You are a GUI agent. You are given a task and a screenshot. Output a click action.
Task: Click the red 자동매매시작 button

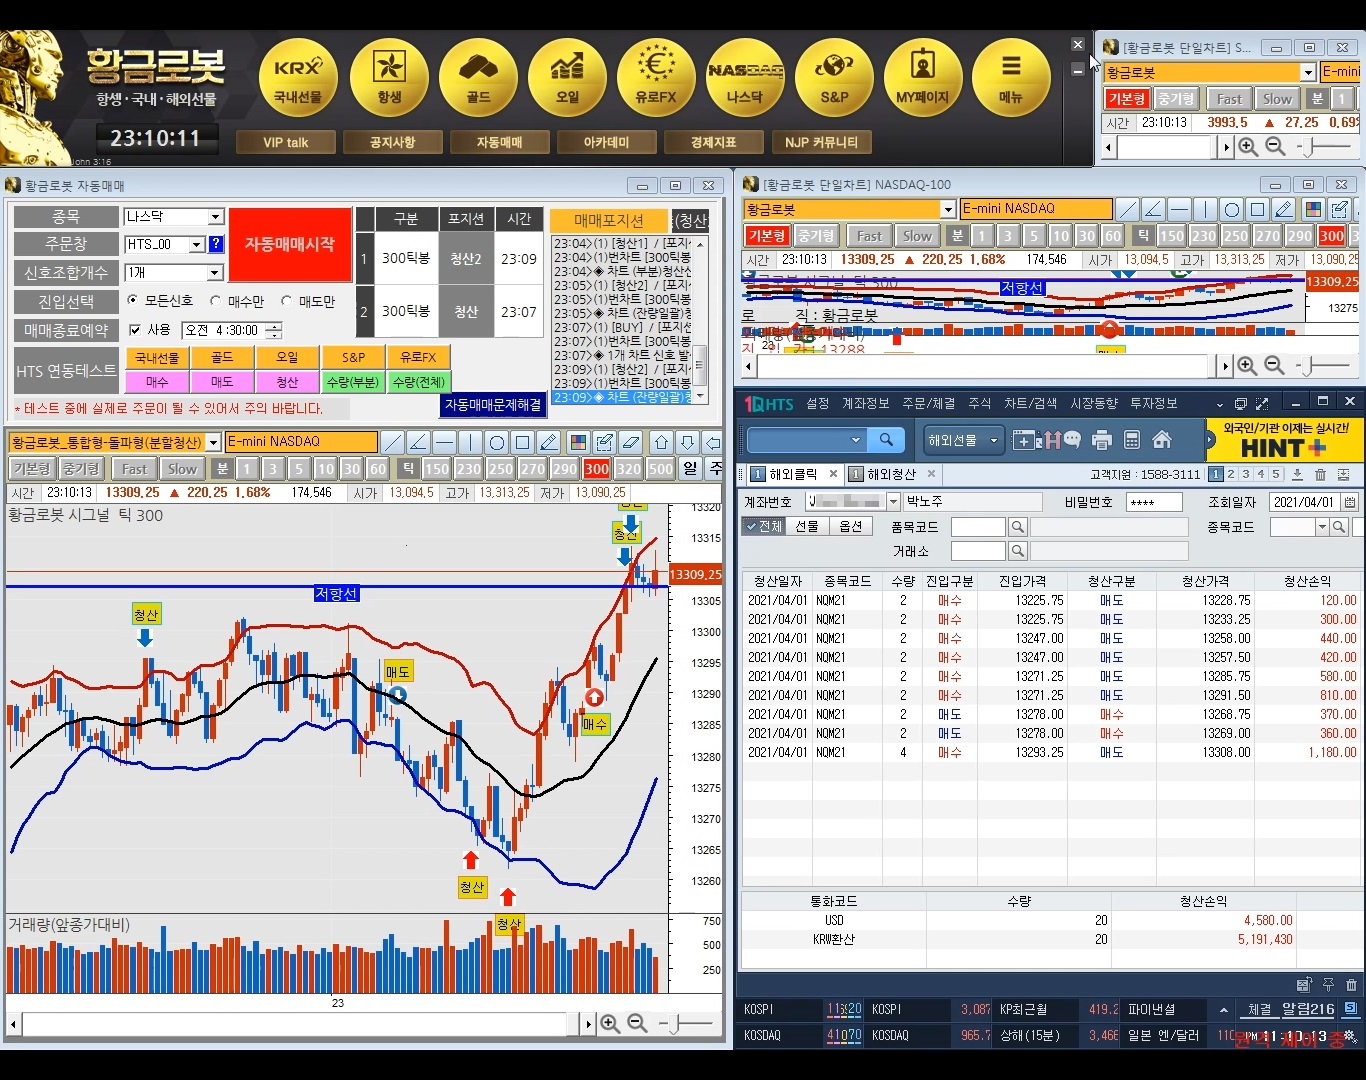[290, 245]
